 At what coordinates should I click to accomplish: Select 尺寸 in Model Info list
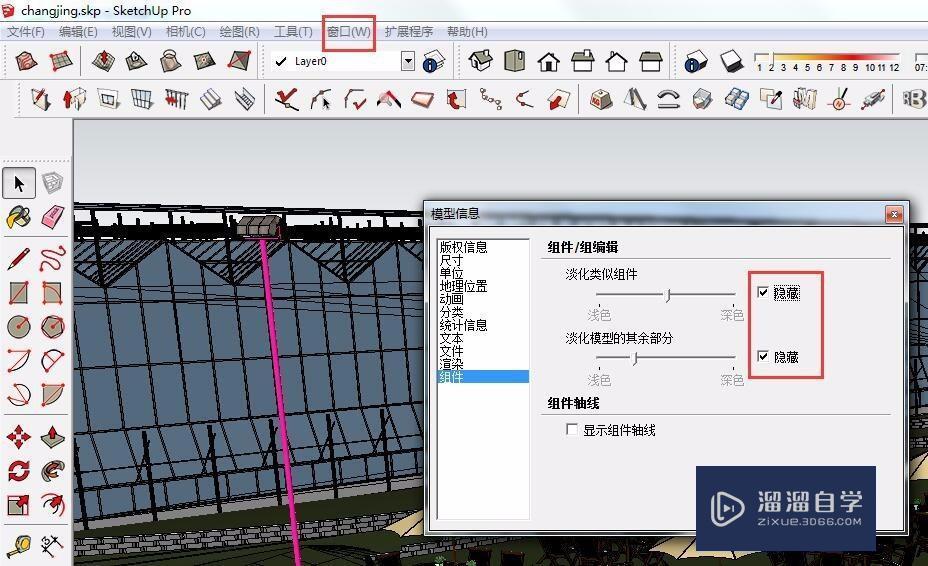[452, 260]
